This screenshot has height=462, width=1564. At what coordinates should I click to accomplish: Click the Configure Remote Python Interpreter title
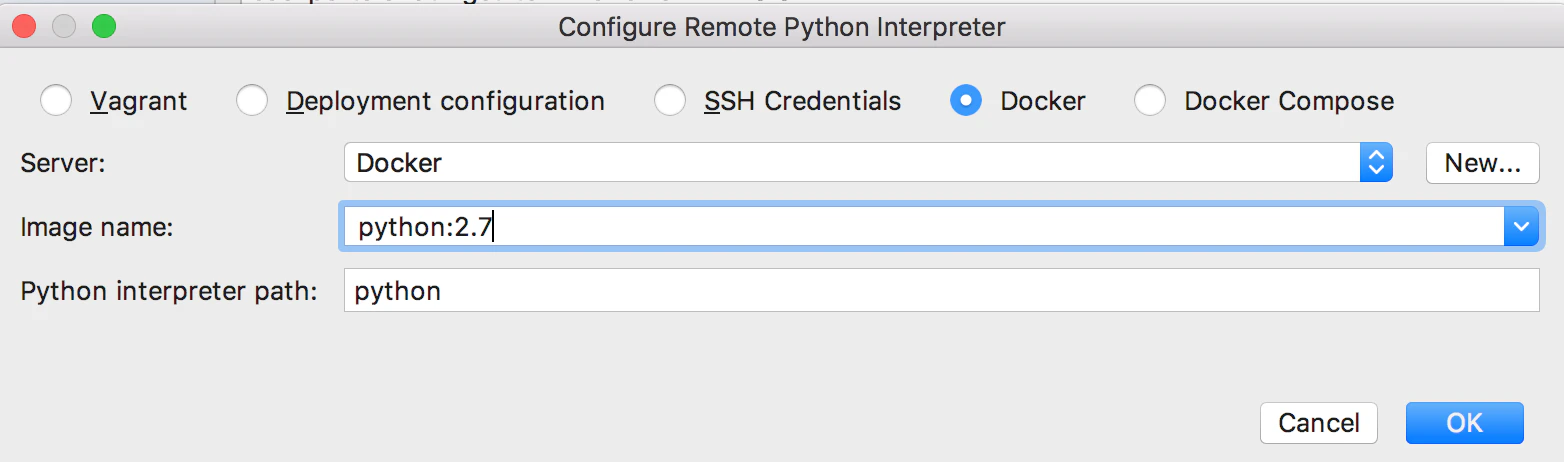pyautogui.click(x=781, y=27)
